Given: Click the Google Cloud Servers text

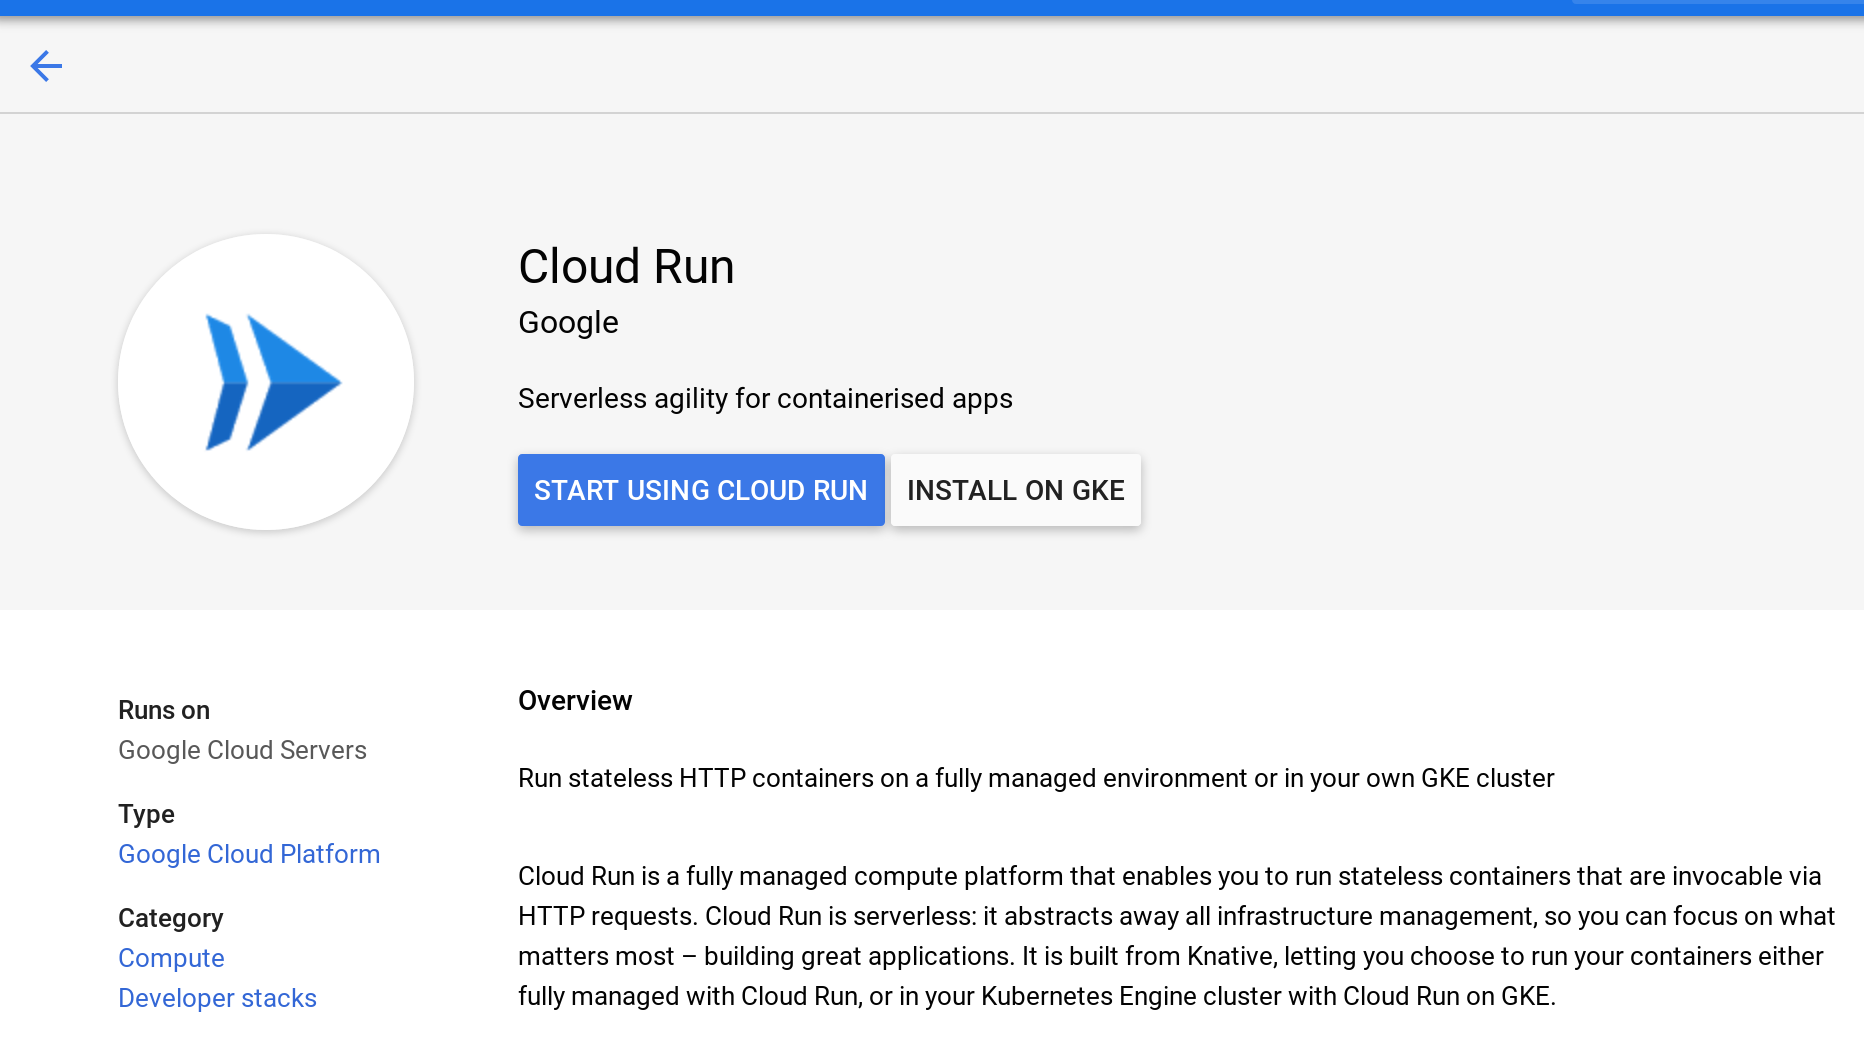Looking at the screenshot, I should tap(242, 750).
